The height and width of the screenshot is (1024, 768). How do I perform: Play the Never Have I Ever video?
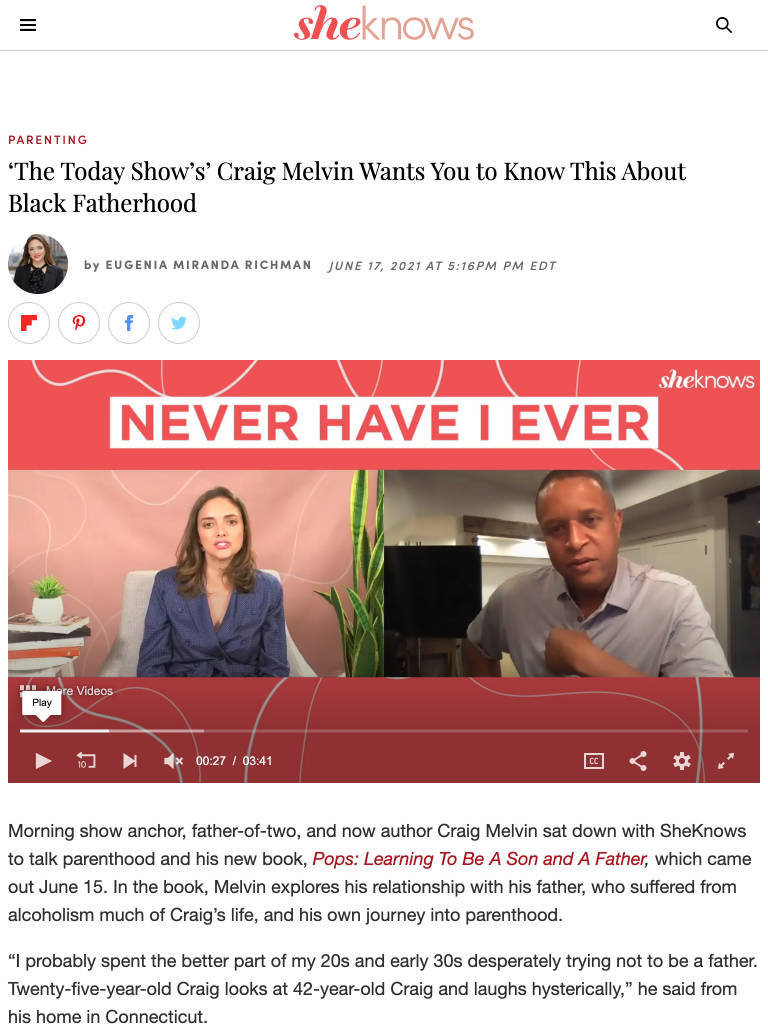coord(43,761)
